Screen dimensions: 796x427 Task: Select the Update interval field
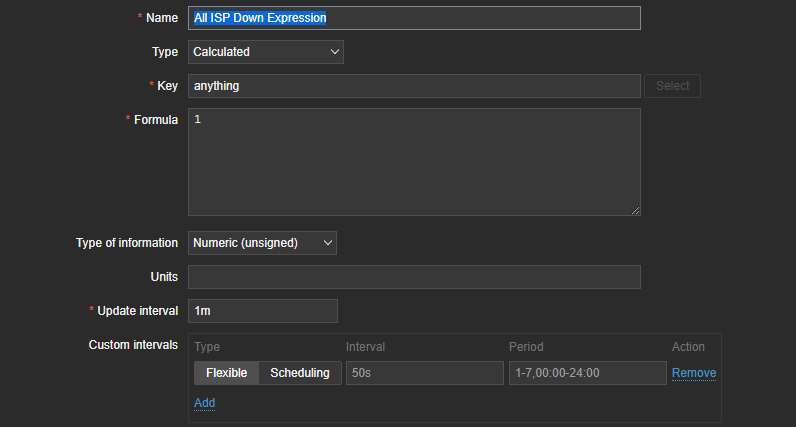(x=262, y=311)
